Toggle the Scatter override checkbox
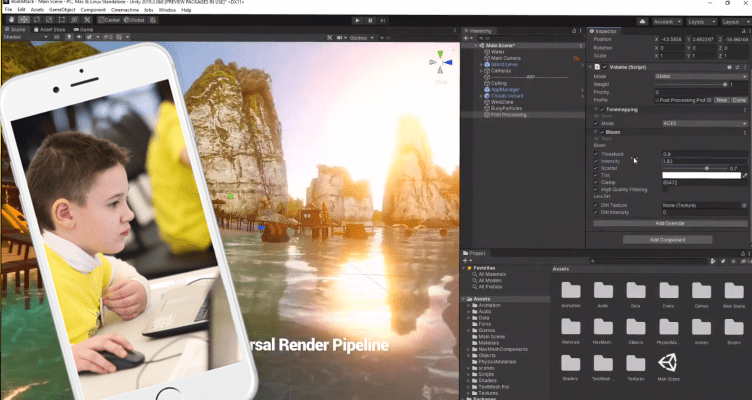This screenshot has width=752, height=400. [x=596, y=168]
